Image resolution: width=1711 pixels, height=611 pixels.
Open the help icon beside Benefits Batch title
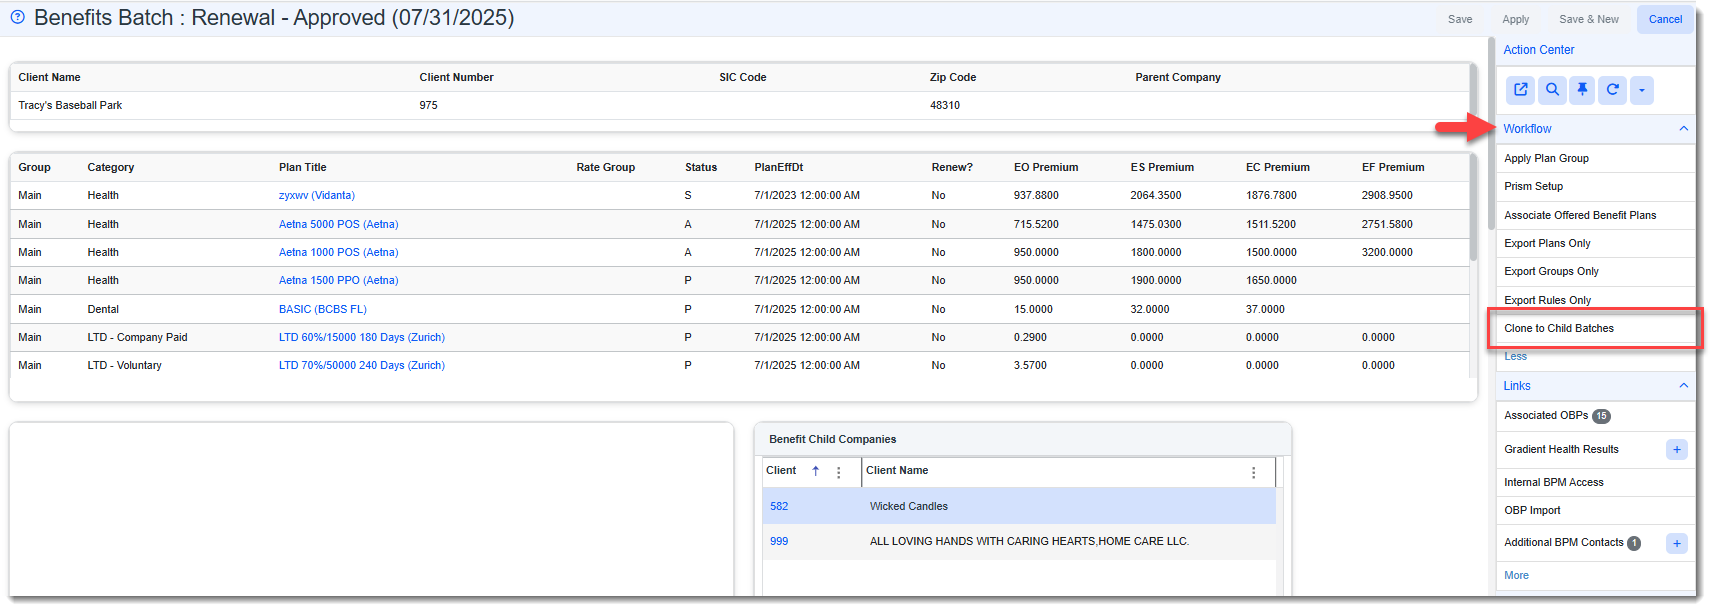tap(17, 17)
